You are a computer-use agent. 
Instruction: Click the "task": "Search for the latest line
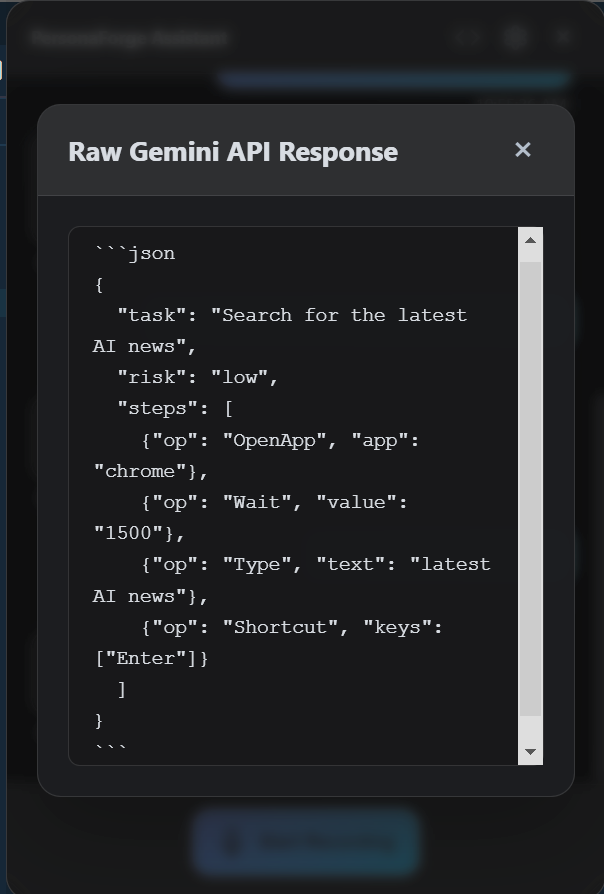pyautogui.click(x=292, y=315)
